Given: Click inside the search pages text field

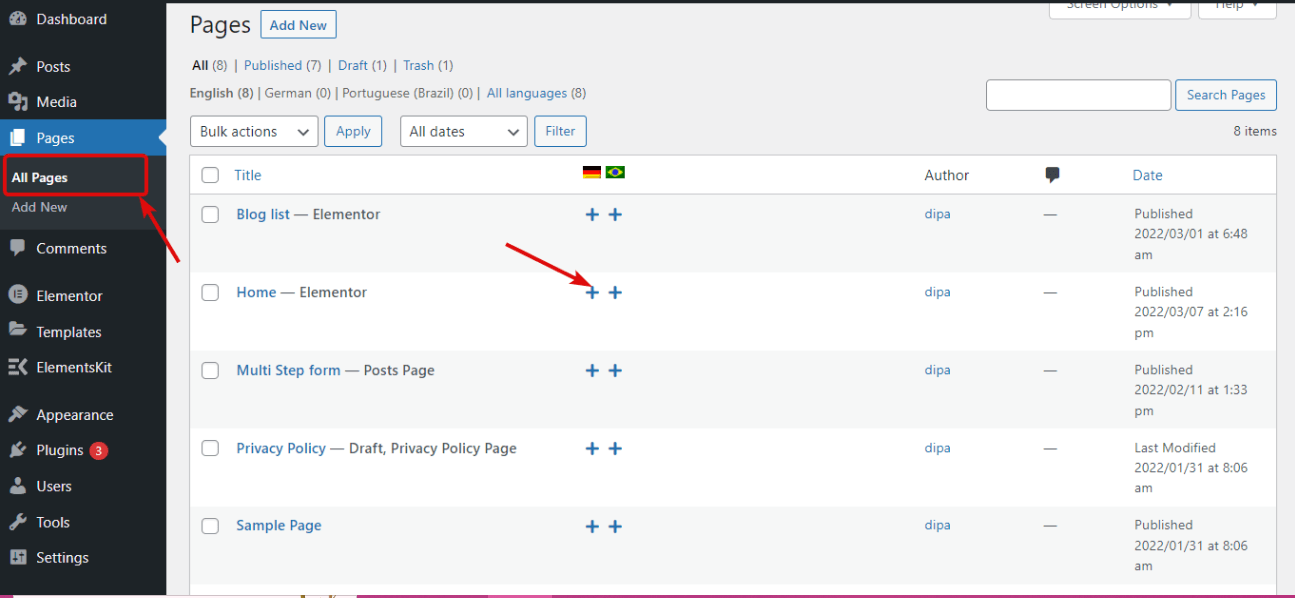Looking at the screenshot, I should click(x=1078, y=95).
